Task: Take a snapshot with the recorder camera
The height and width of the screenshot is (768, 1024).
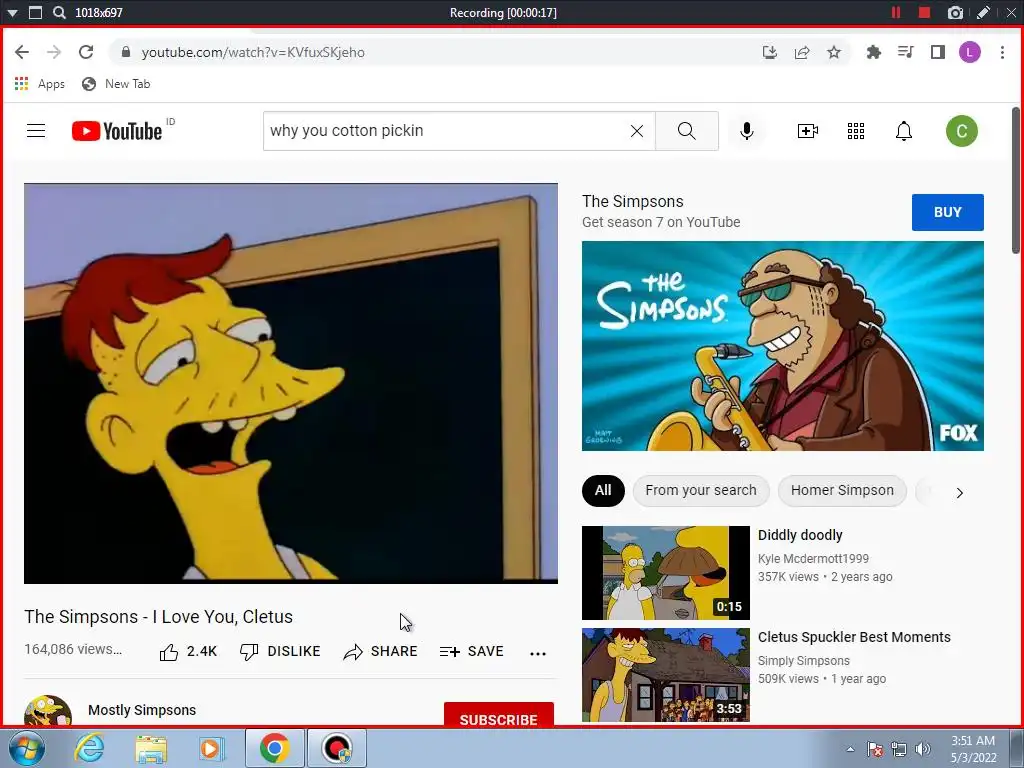Action: [955, 12]
